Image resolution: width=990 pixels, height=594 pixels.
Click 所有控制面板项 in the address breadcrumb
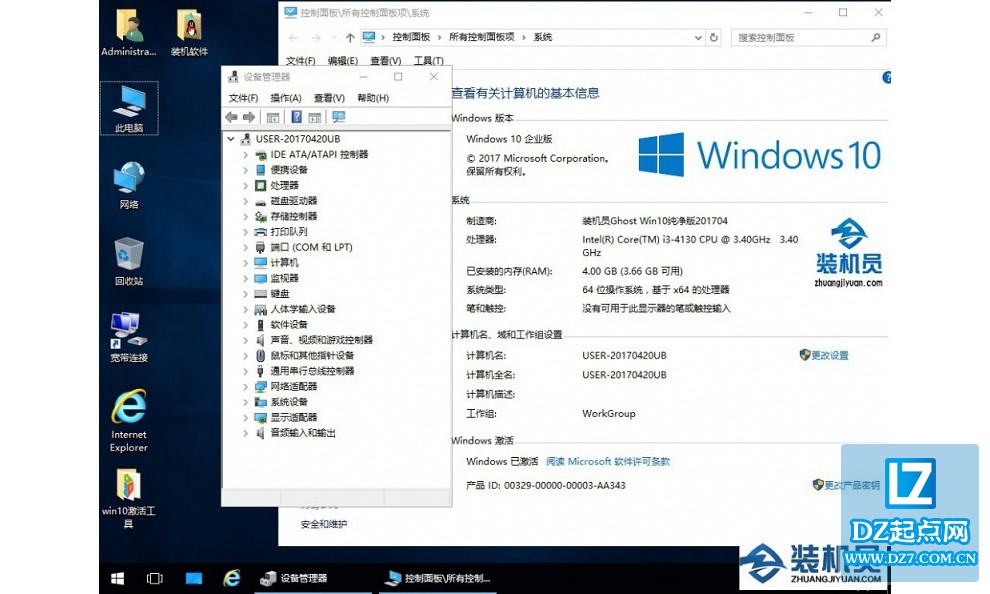tap(481, 37)
